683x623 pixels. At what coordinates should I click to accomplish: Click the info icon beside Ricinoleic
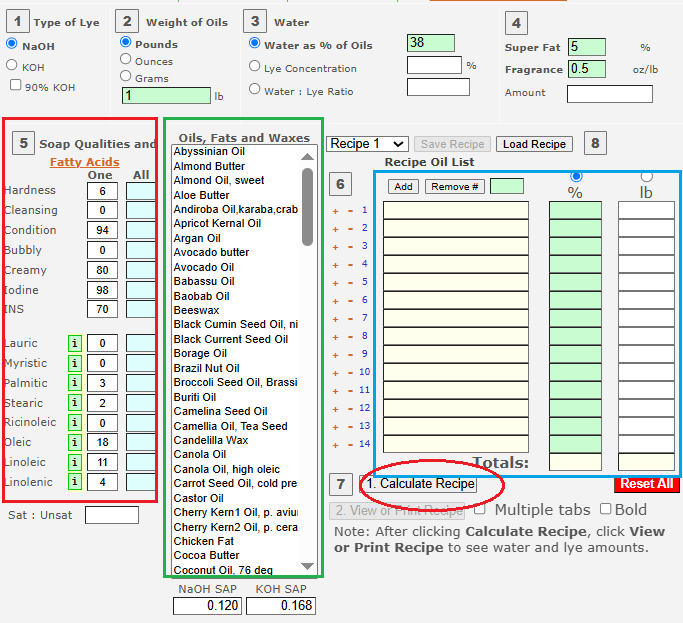pyautogui.click(x=74, y=423)
